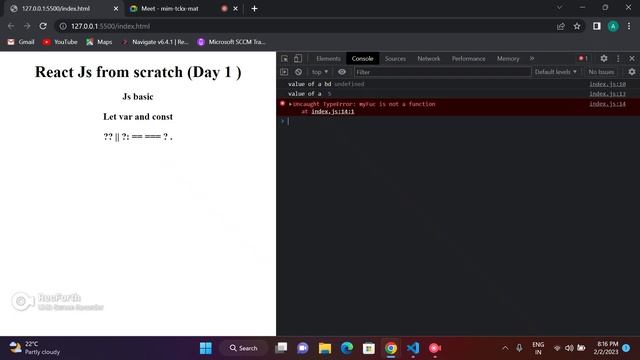Image resolution: width=640 pixels, height=360 pixels.
Task: Open the weather widget
Action: pyautogui.click(x=34, y=348)
